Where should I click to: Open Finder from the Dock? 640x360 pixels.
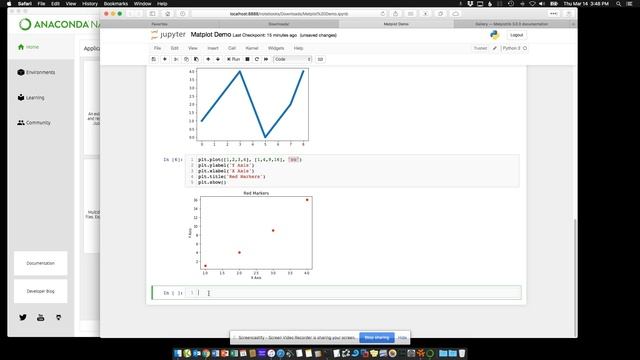pos(178,353)
